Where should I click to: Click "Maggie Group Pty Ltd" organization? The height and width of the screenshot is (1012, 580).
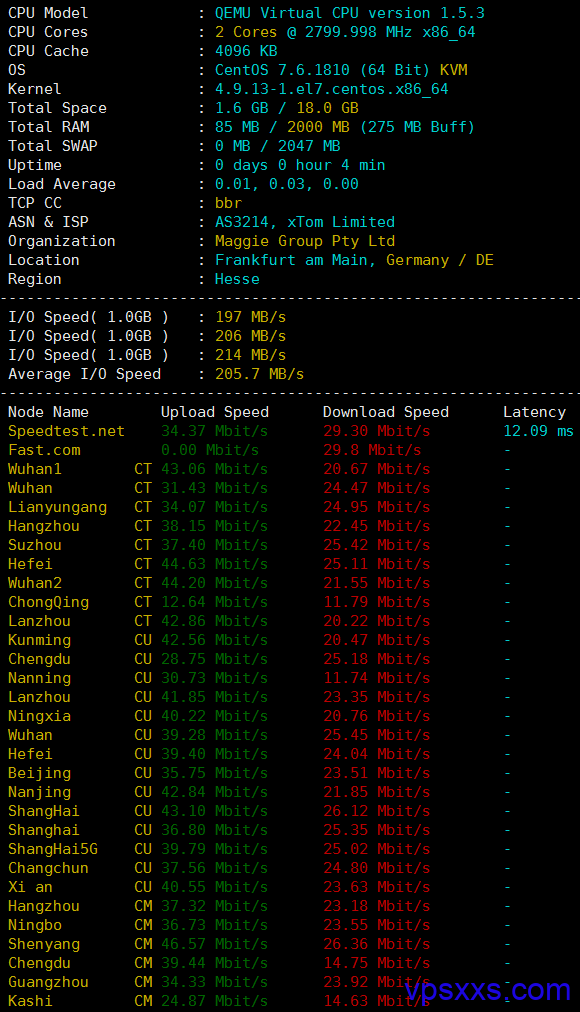[305, 241]
